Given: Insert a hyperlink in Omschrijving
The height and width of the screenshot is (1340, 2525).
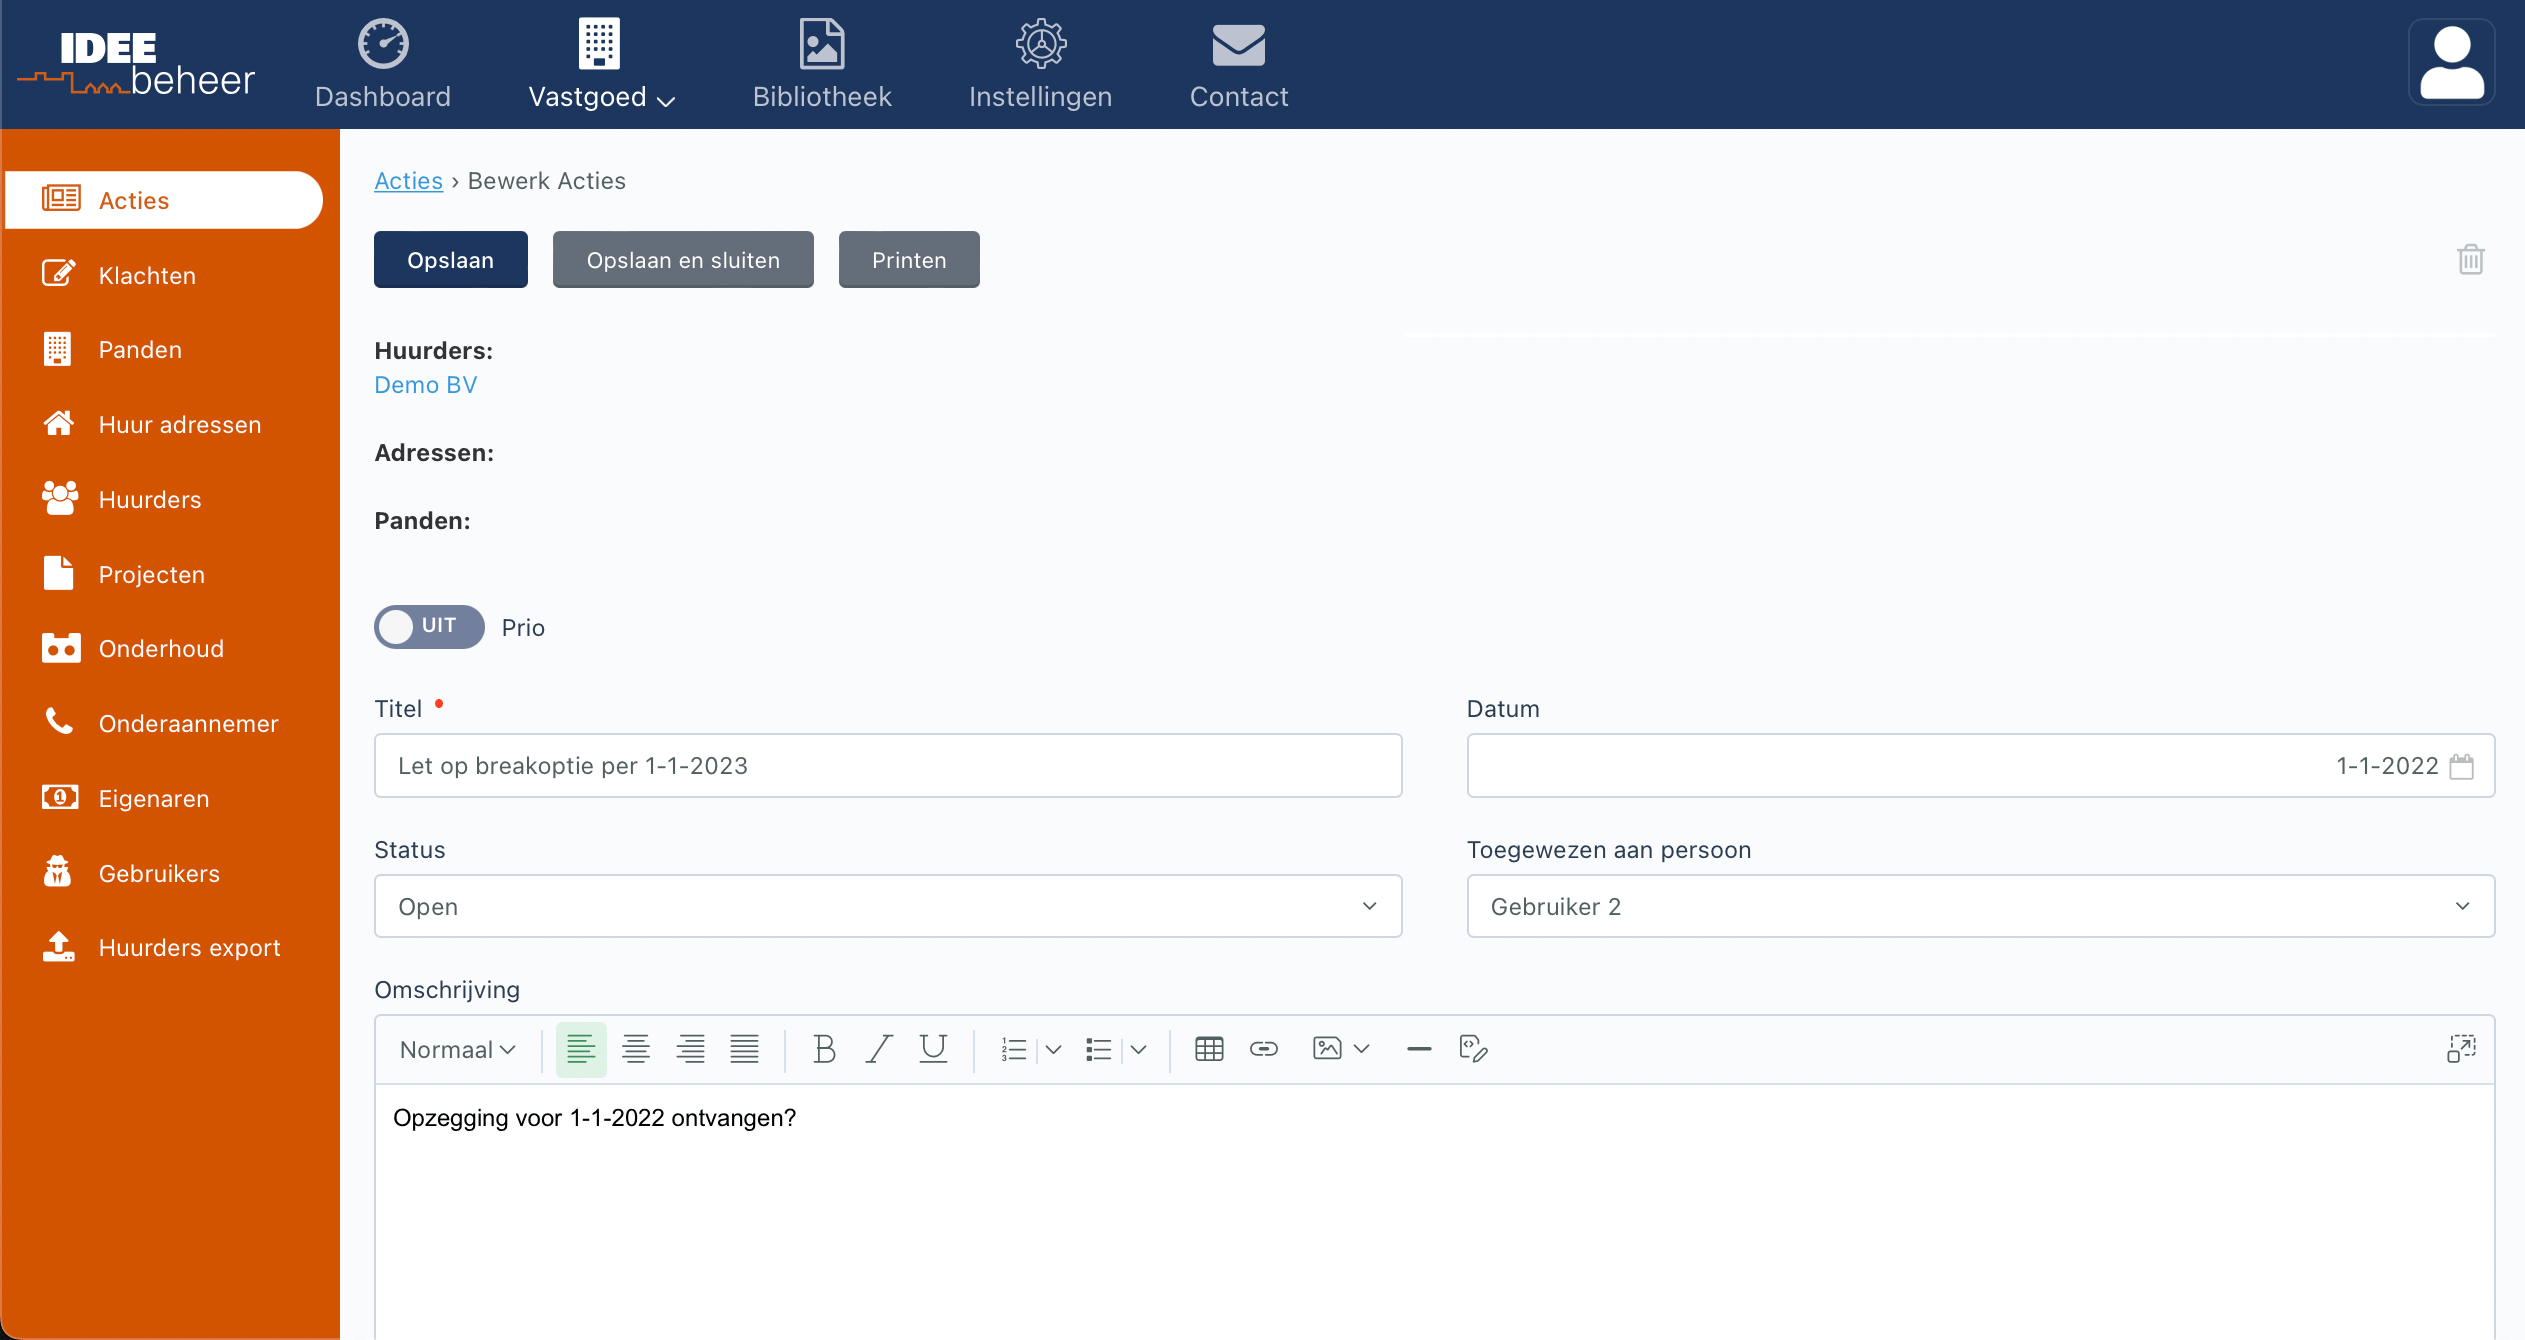Looking at the screenshot, I should pos(1264,1049).
